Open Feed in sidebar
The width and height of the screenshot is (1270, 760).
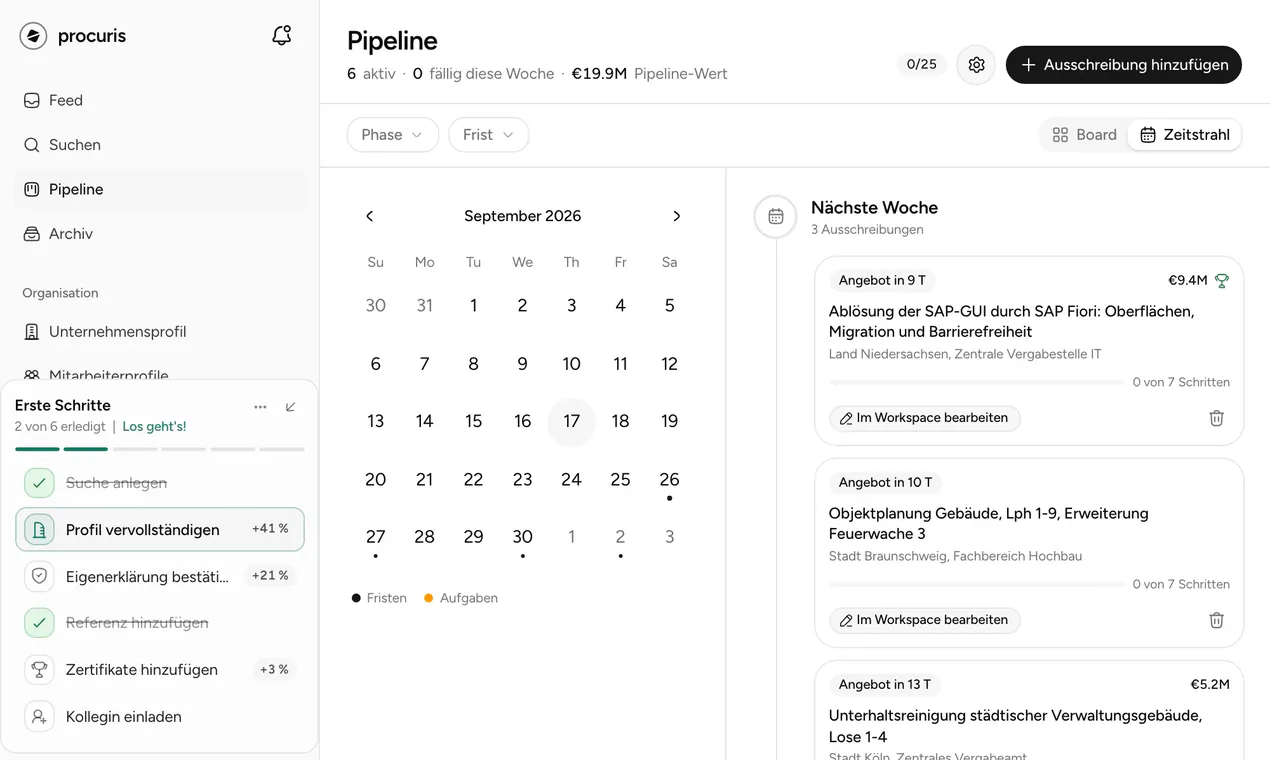(x=160, y=100)
